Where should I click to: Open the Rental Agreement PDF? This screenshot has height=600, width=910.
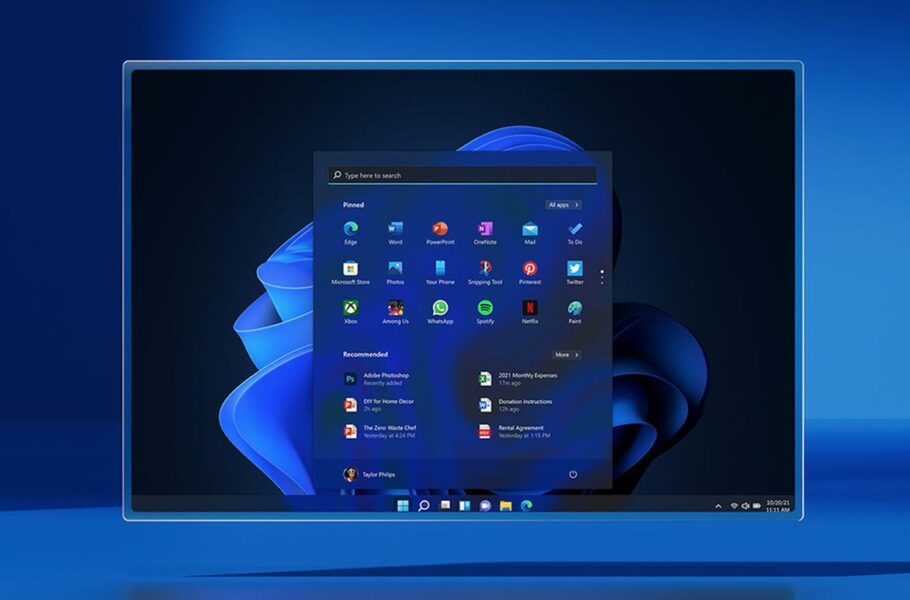tap(514, 431)
